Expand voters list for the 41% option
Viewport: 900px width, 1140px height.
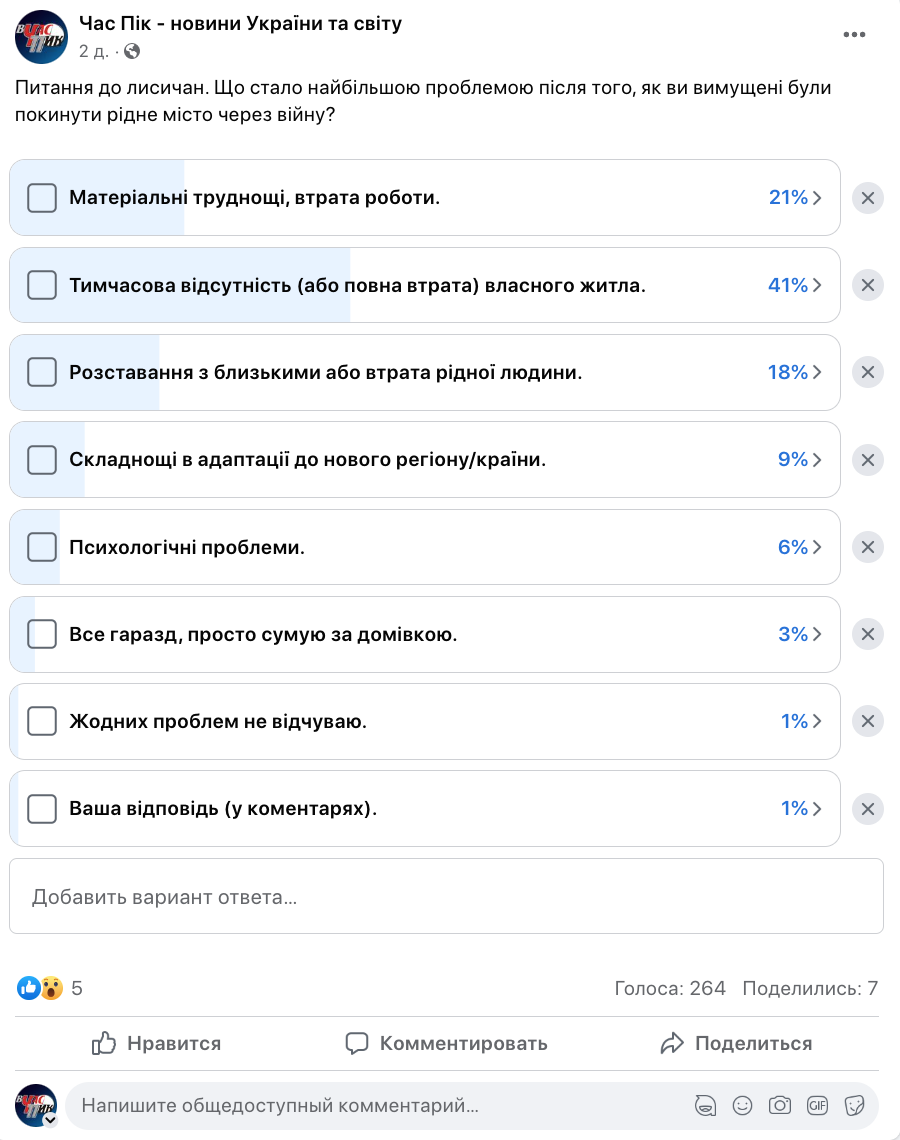pos(795,285)
